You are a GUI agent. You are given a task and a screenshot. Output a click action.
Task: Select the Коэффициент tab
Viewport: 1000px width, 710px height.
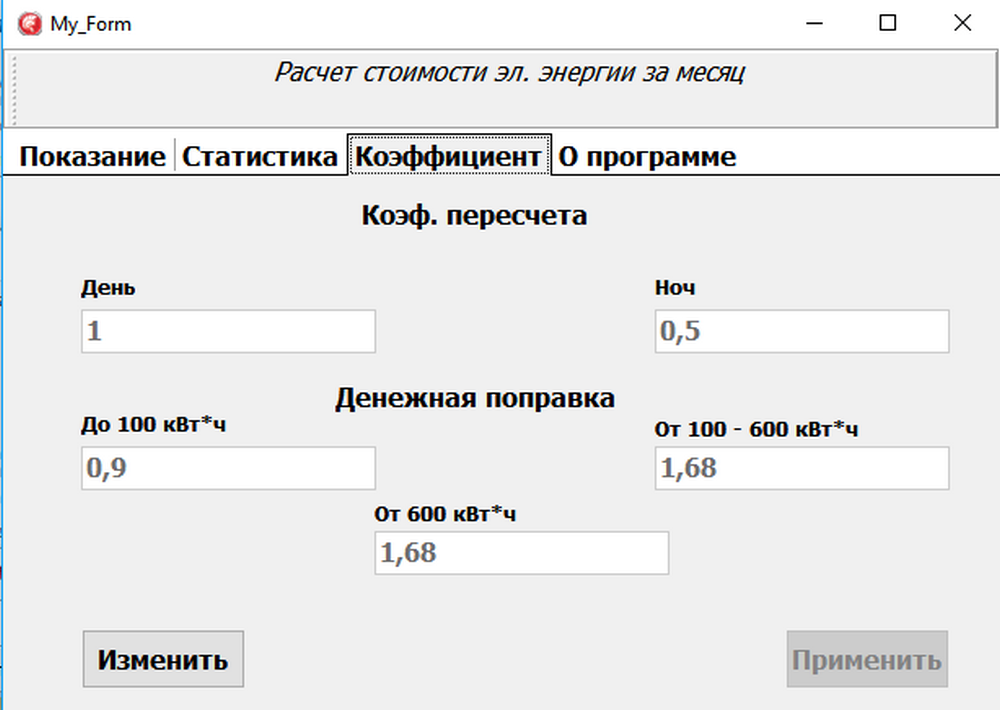449,157
